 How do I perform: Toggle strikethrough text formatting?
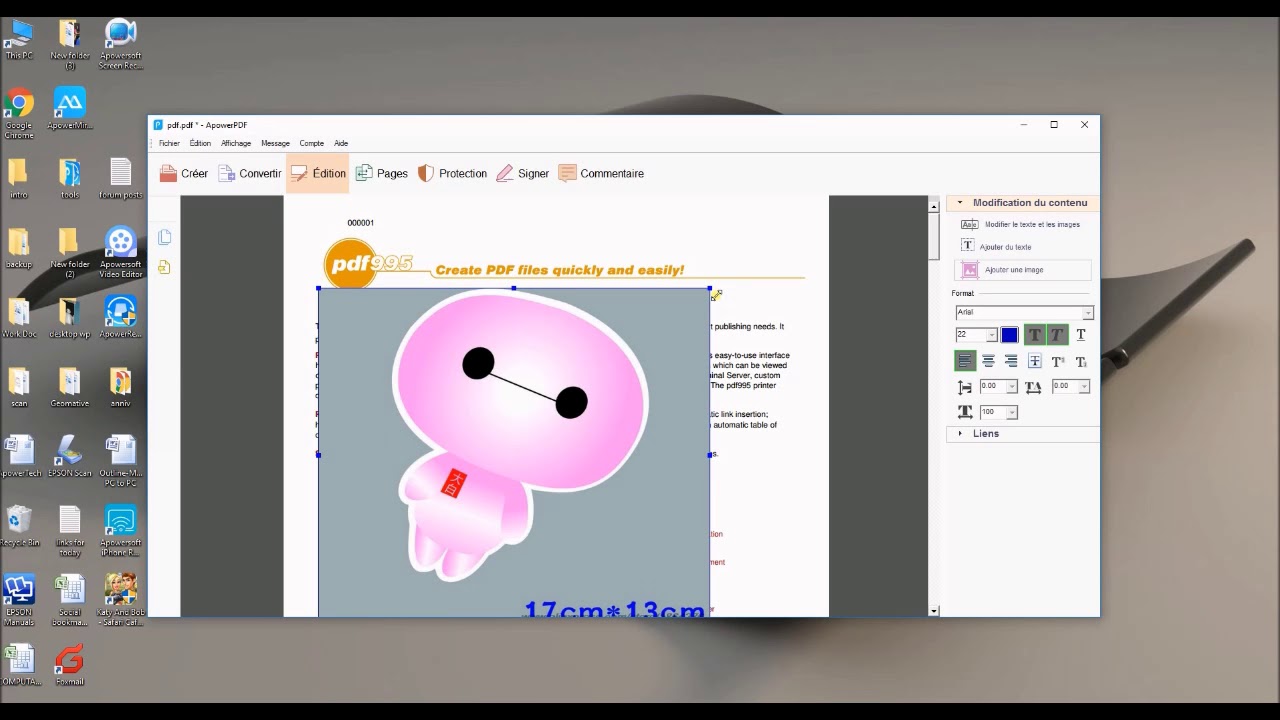click(x=1034, y=361)
